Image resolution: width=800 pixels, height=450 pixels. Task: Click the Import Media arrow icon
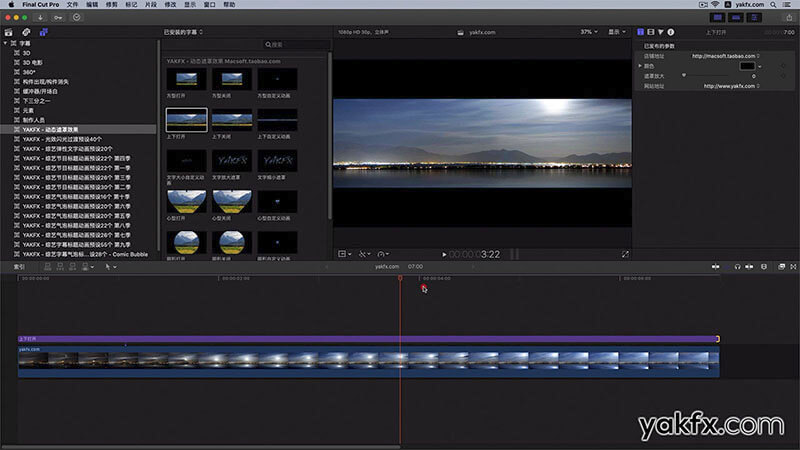pyautogui.click(x=40, y=17)
